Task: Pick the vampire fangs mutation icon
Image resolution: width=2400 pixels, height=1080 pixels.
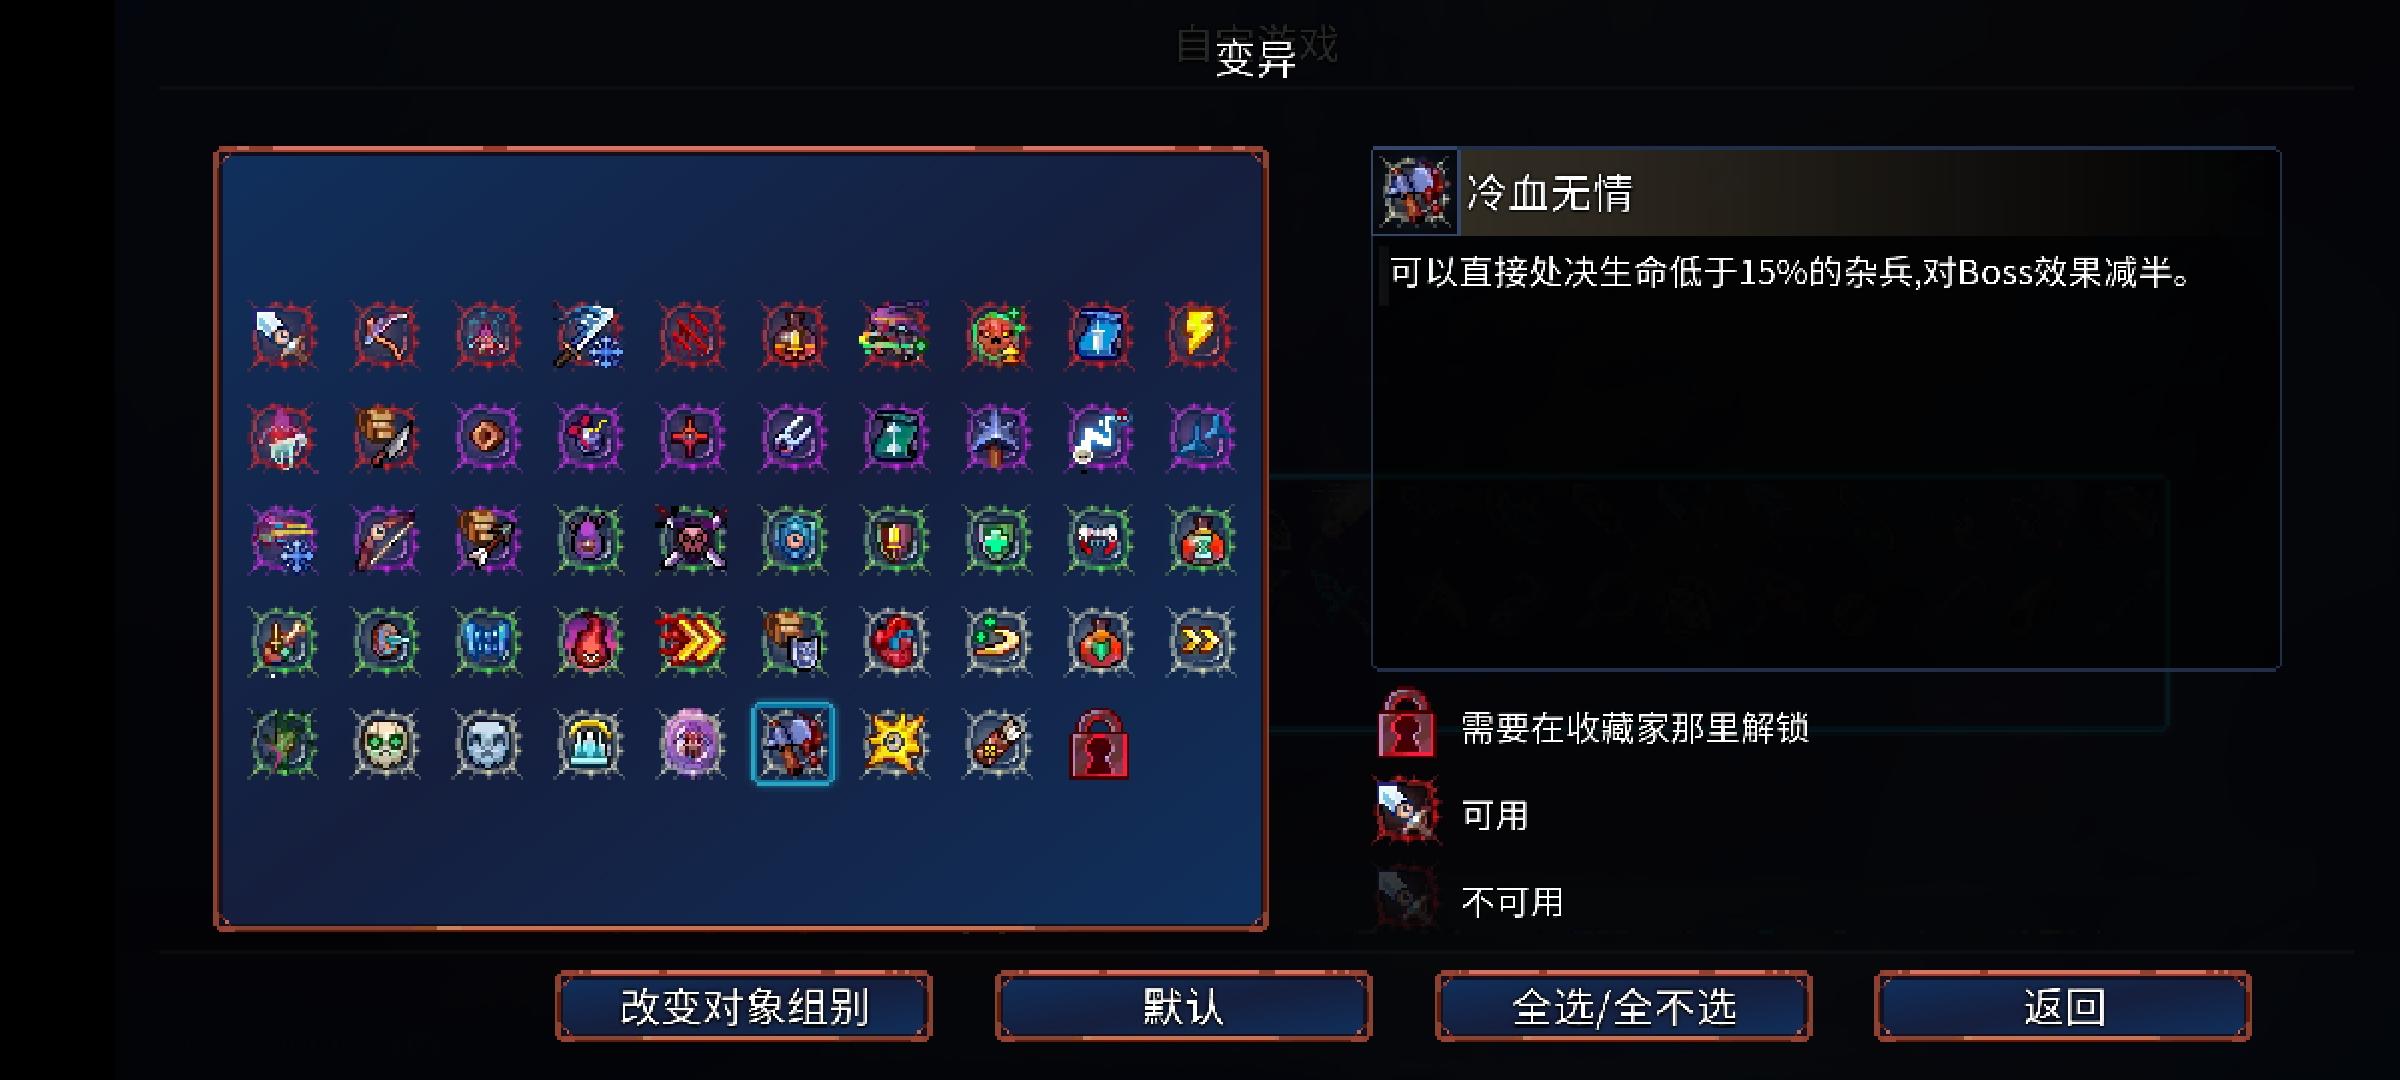Action: click(1098, 539)
